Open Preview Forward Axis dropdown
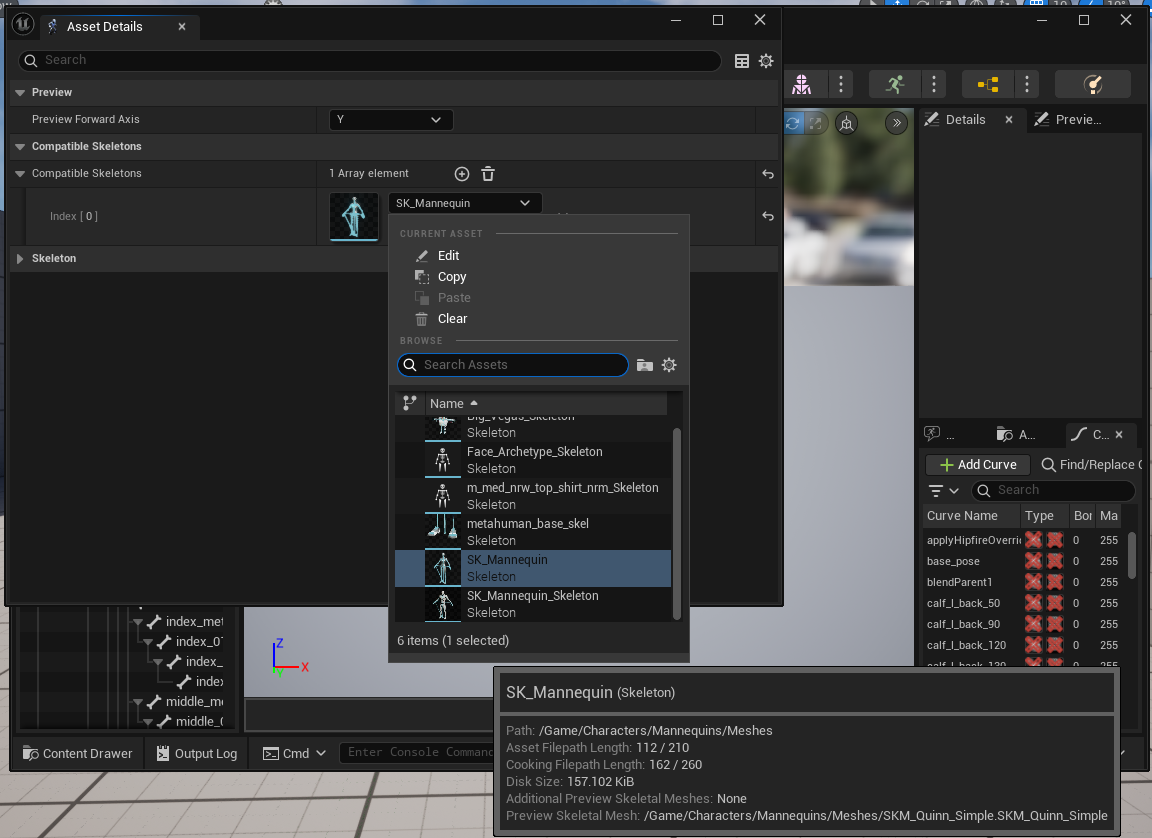1152x838 pixels. point(390,120)
